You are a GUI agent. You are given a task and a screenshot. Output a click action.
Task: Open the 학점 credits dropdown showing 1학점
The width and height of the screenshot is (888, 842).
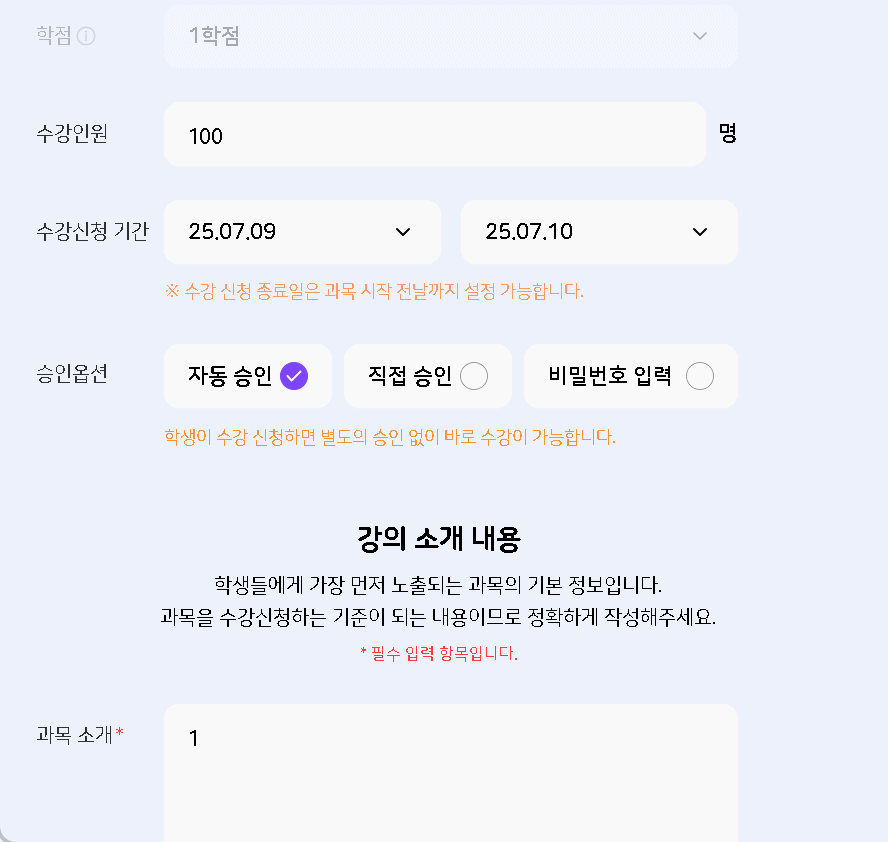point(450,36)
